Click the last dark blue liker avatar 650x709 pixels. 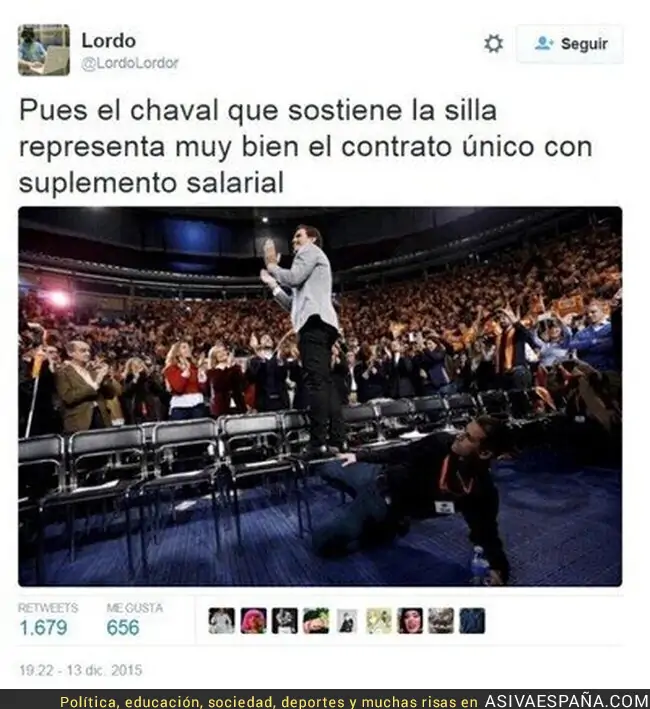472,620
